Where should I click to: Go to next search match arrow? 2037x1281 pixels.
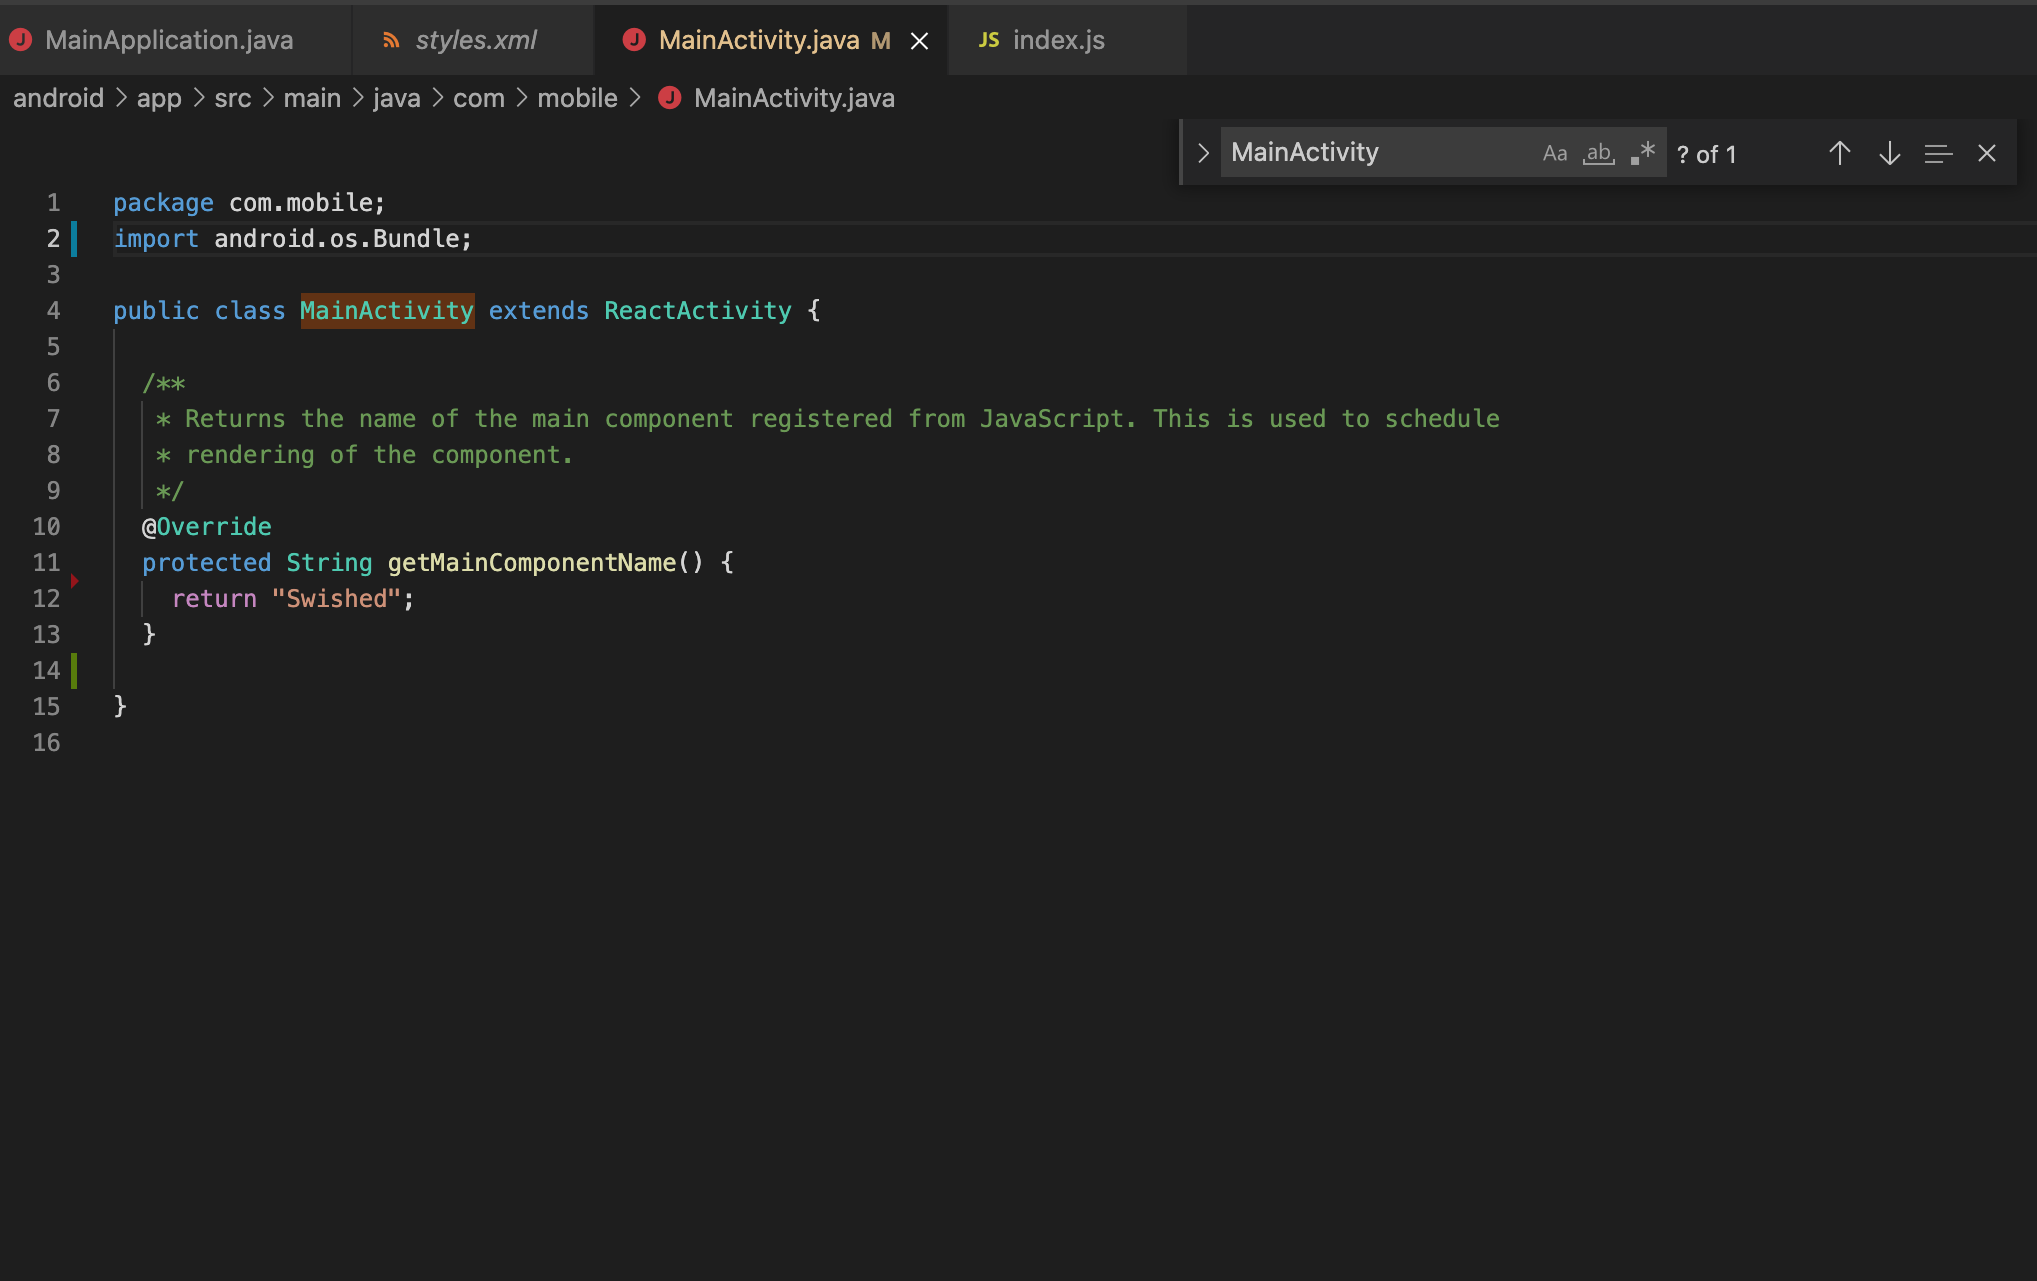tap(1888, 153)
